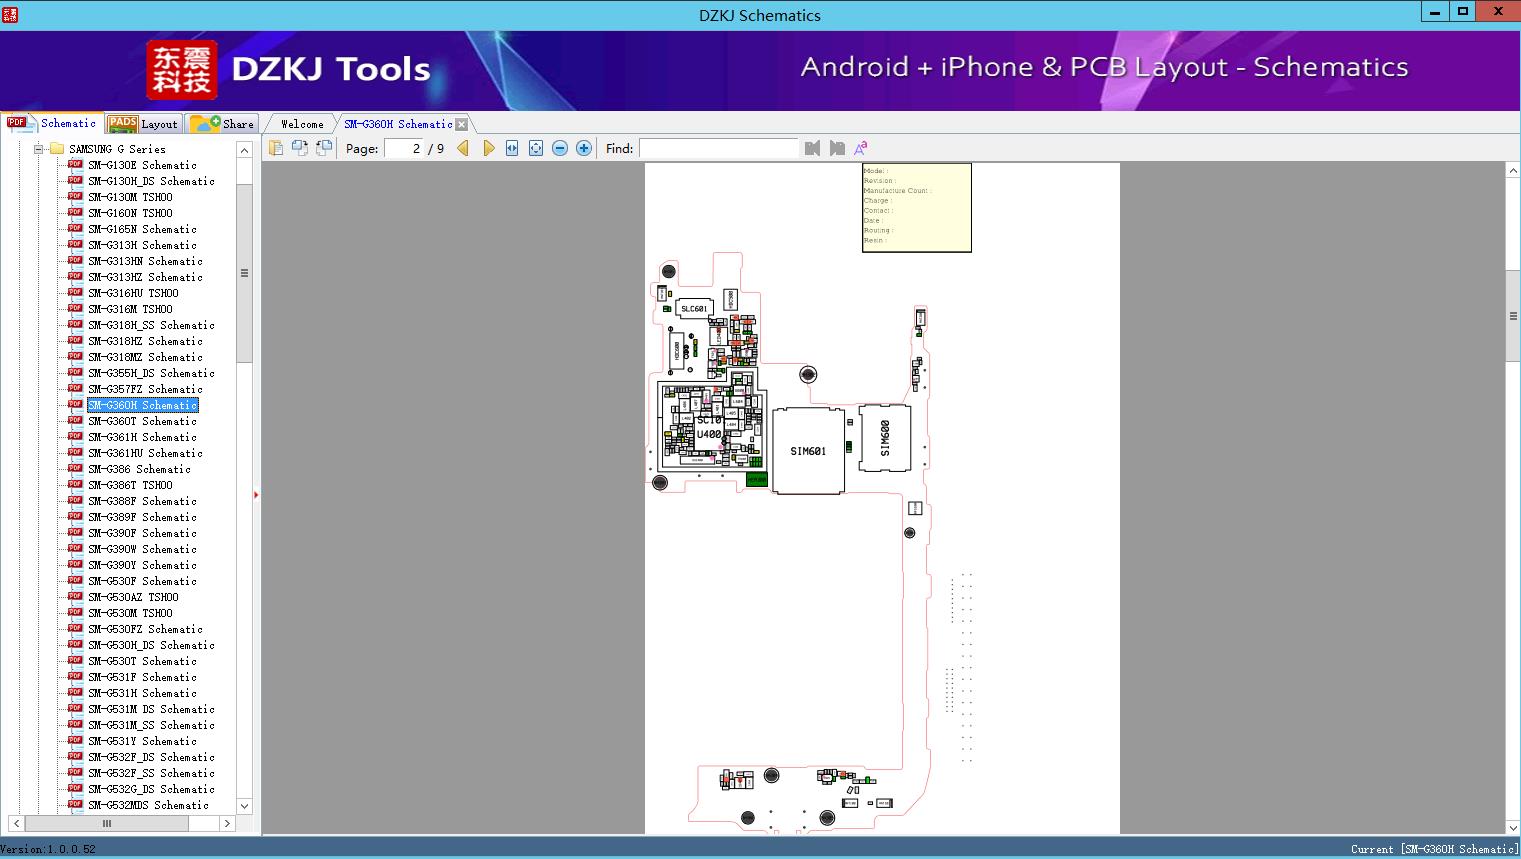Select SM-G313HN Schematic tree item
The width and height of the screenshot is (1521, 859).
coord(145,261)
